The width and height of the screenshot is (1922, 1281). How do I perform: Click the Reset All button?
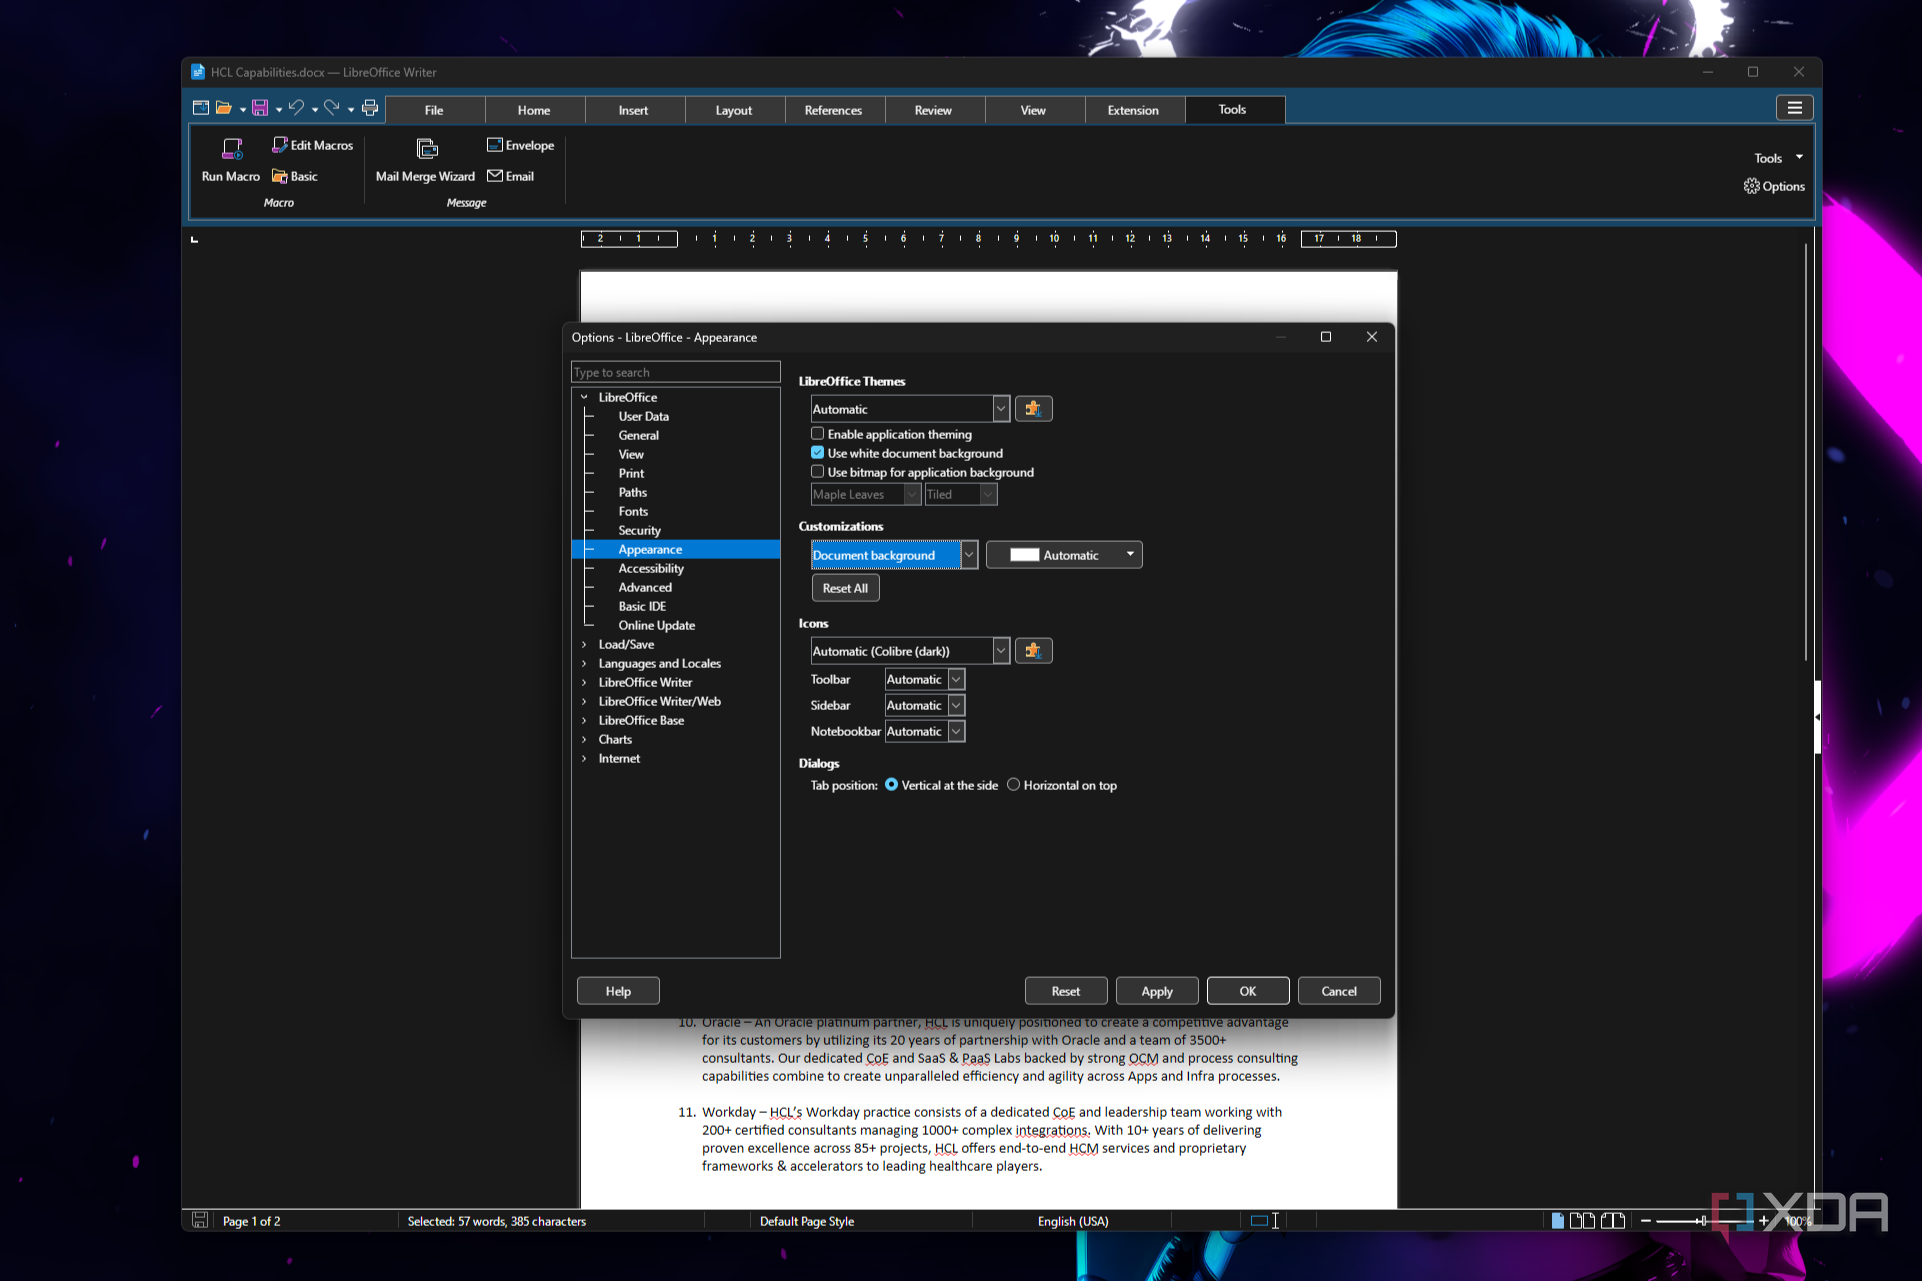(x=846, y=588)
